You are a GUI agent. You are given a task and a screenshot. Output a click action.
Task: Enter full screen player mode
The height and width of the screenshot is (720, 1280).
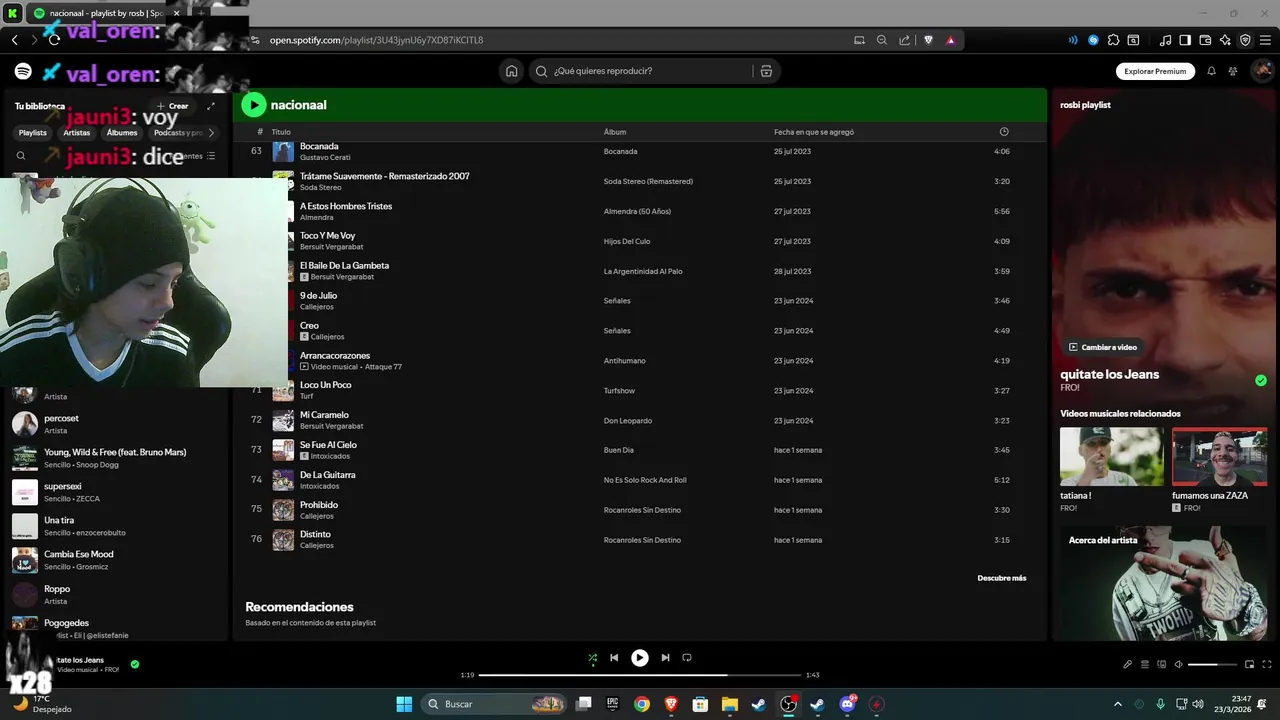point(1266,665)
